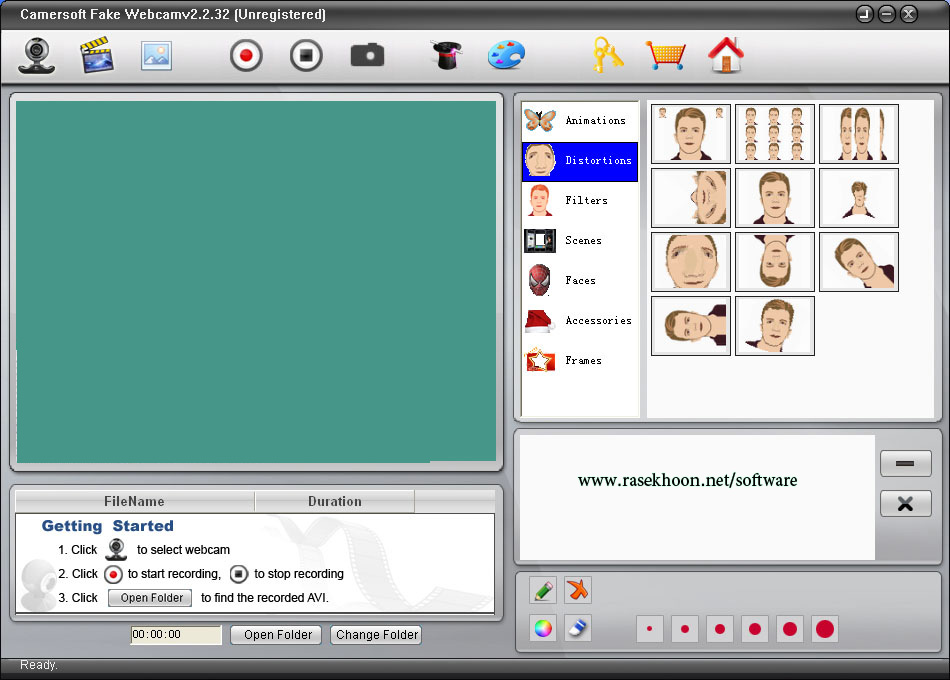Open the shopping cart purchase icon
The width and height of the screenshot is (950, 680).
tap(665, 55)
